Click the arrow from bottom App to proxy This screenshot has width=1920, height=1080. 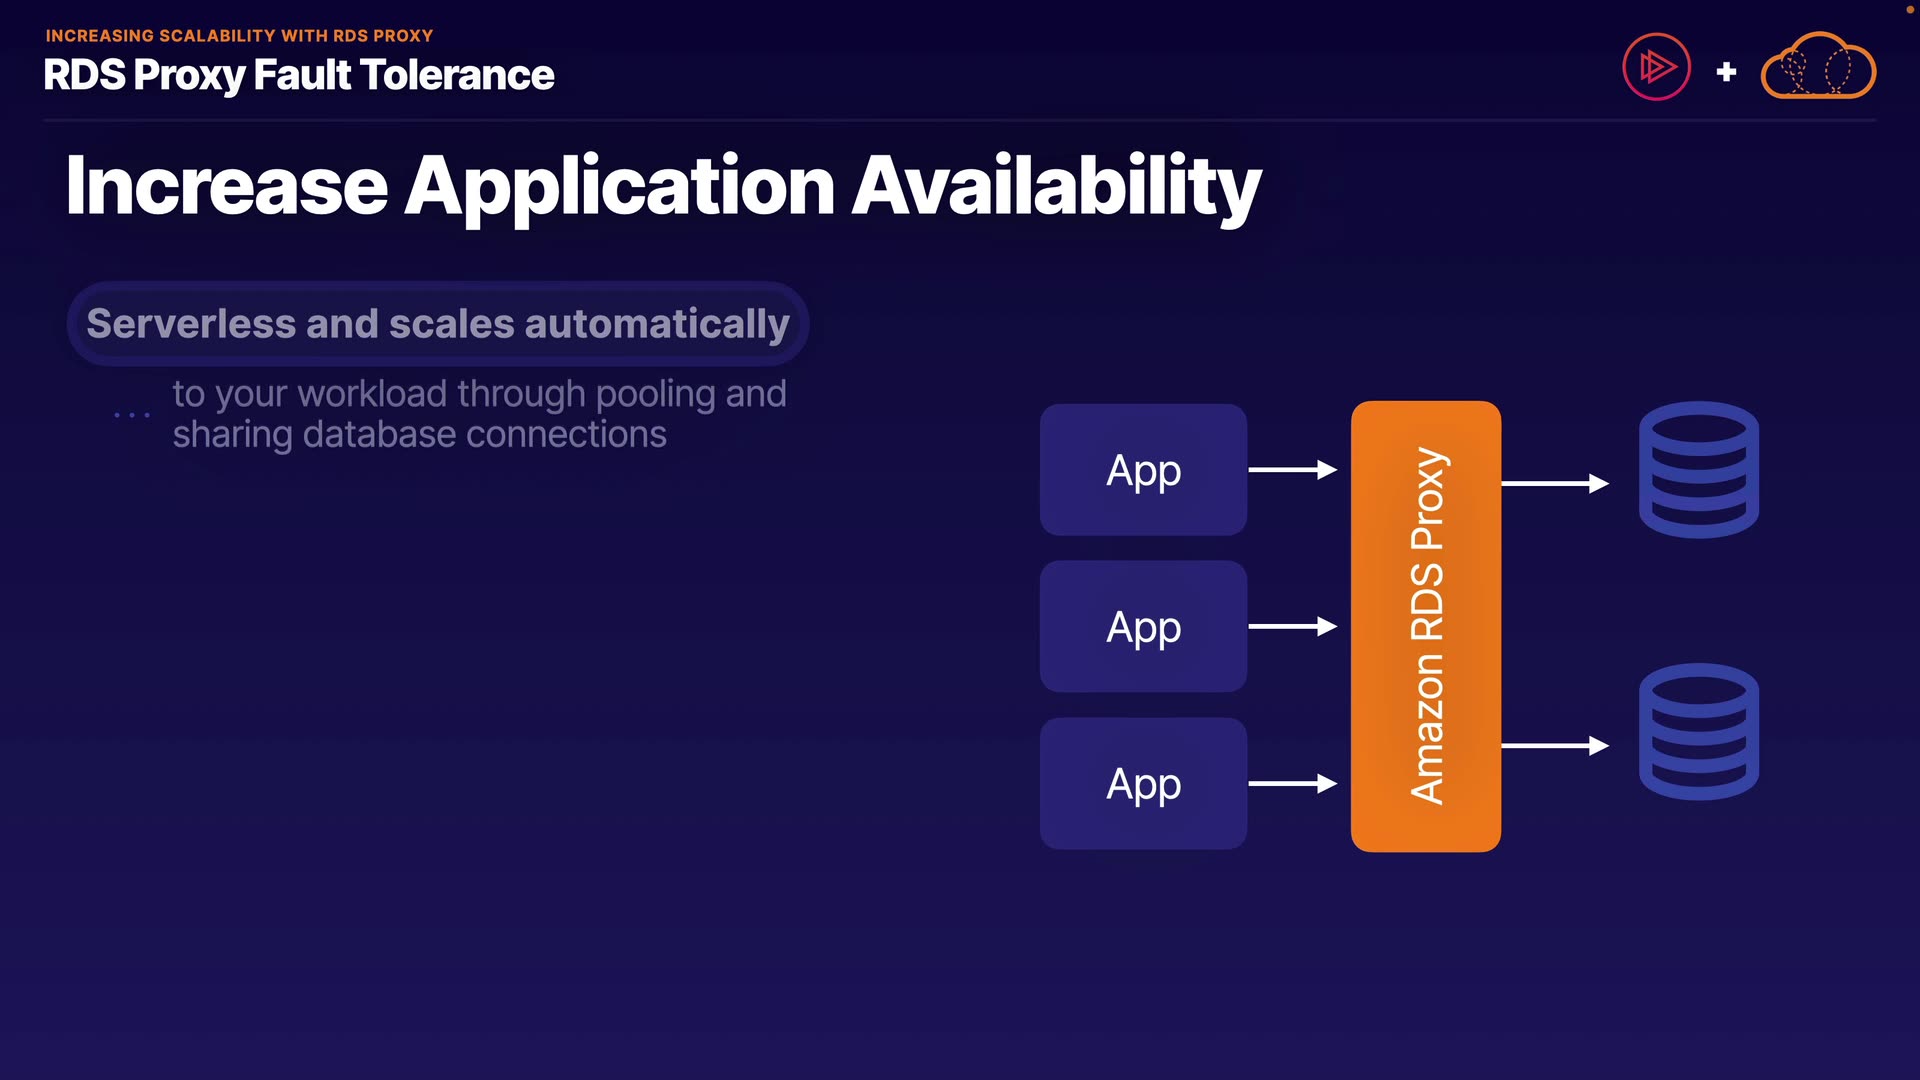(1292, 784)
